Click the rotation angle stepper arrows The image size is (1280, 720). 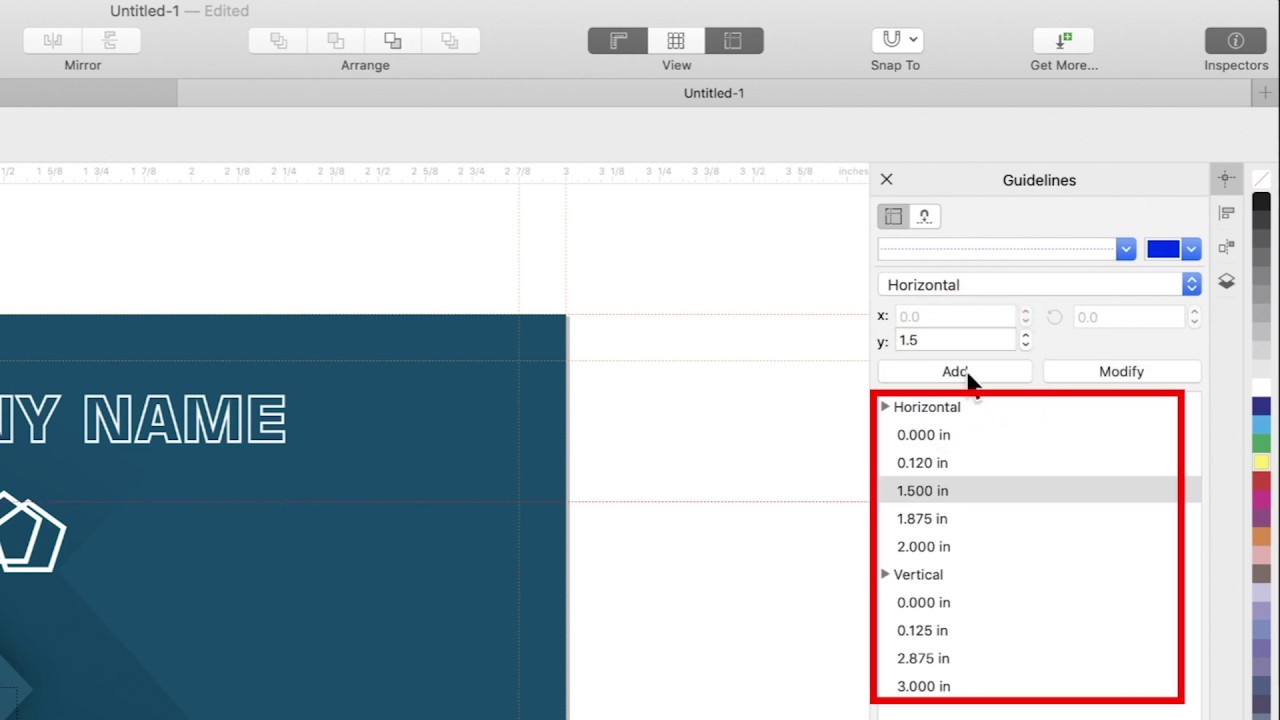pos(1194,316)
